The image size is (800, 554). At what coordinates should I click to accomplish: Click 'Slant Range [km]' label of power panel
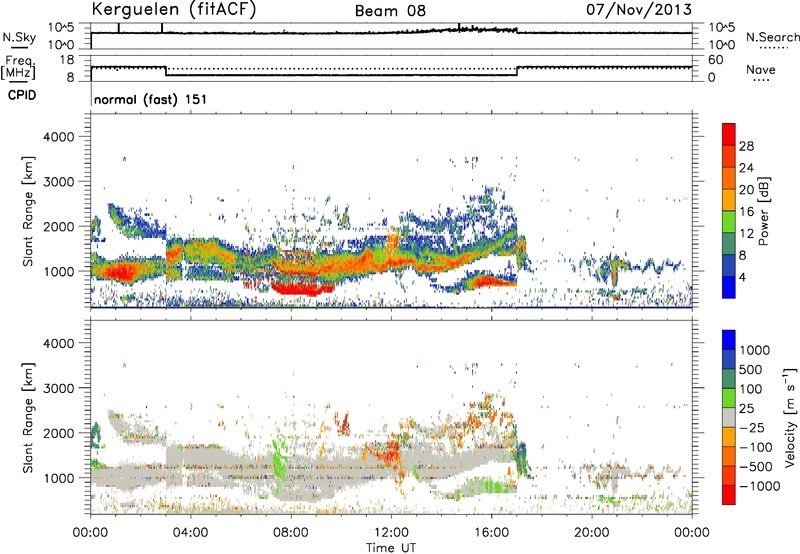tap(28, 211)
